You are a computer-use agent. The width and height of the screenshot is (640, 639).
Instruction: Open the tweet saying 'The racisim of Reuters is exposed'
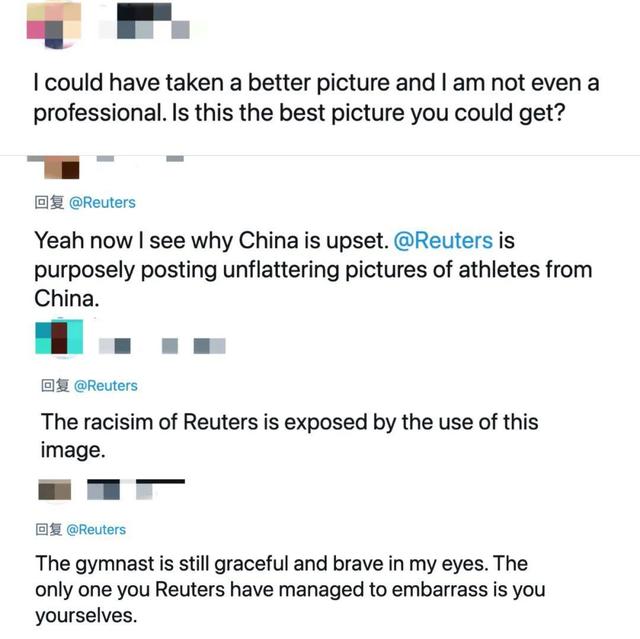(x=289, y=436)
